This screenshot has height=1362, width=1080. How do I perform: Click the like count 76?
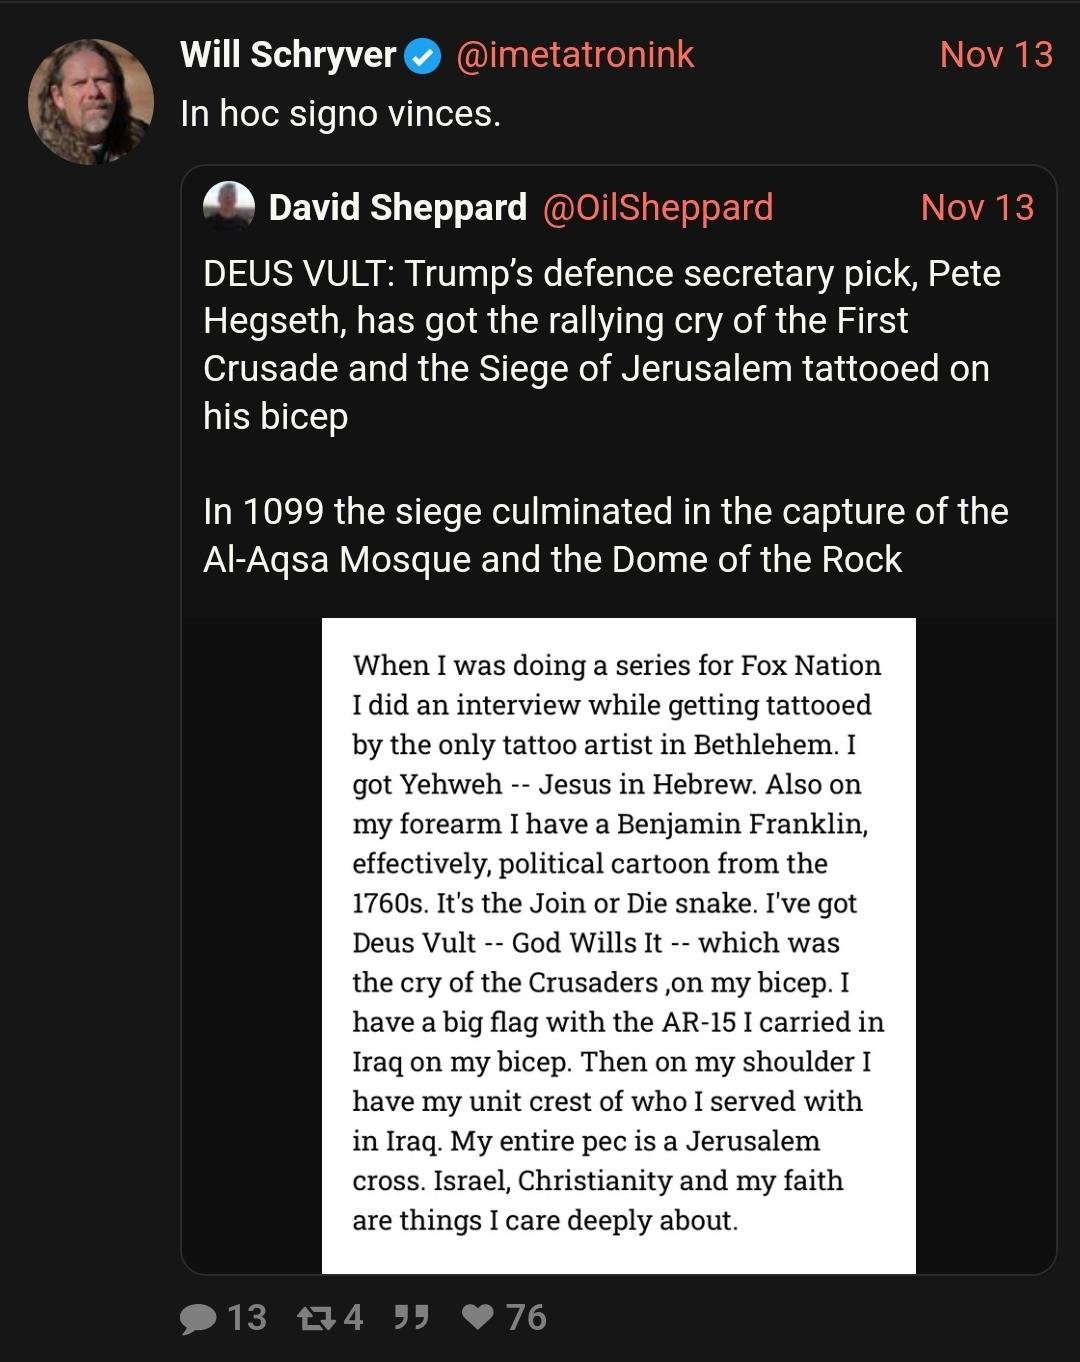click(x=526, y=1318)
